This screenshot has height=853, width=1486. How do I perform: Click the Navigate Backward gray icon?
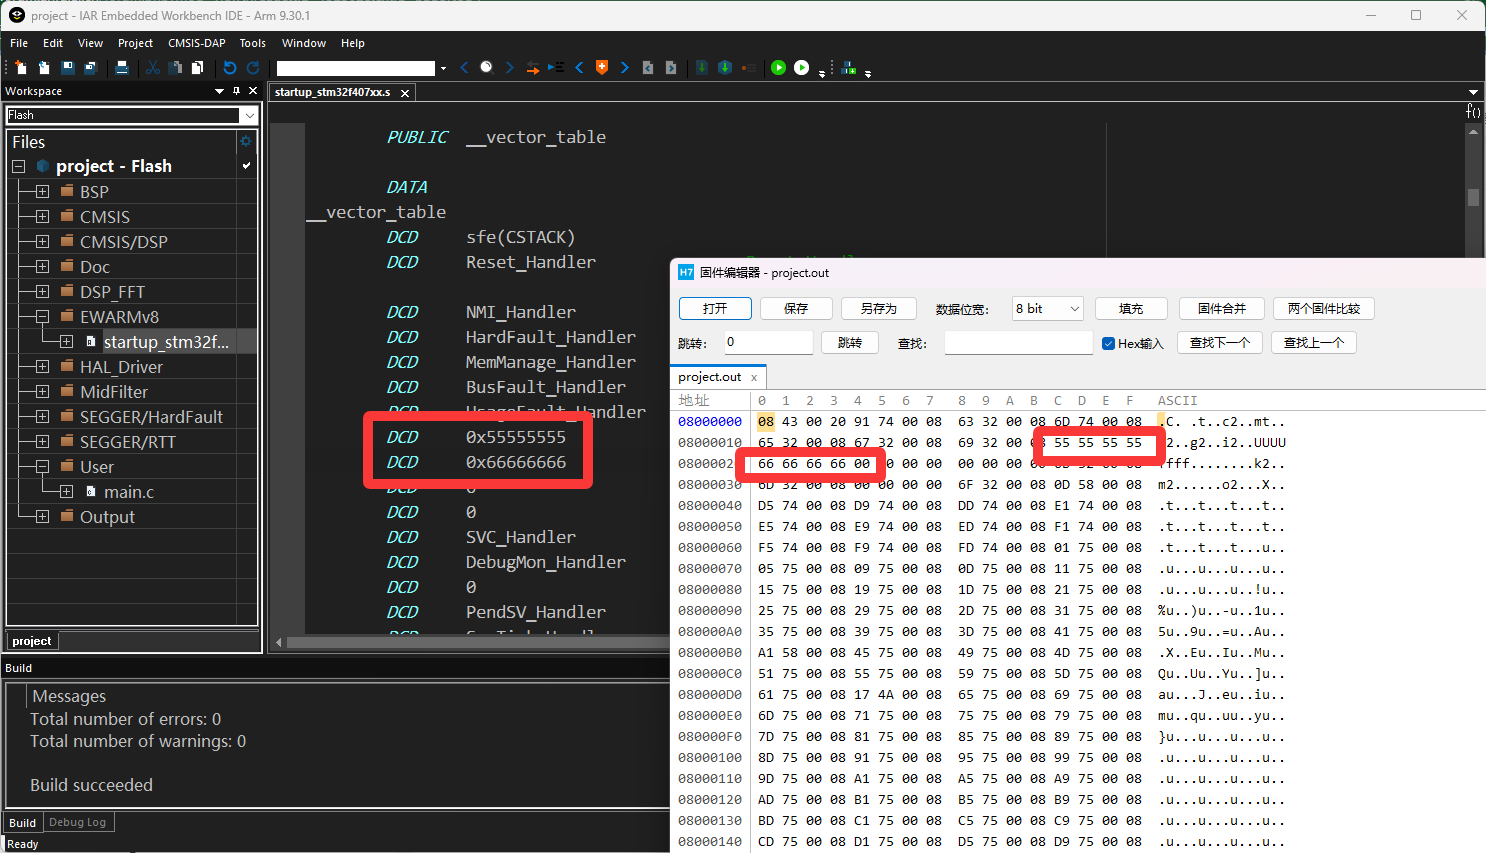point(648,67)
